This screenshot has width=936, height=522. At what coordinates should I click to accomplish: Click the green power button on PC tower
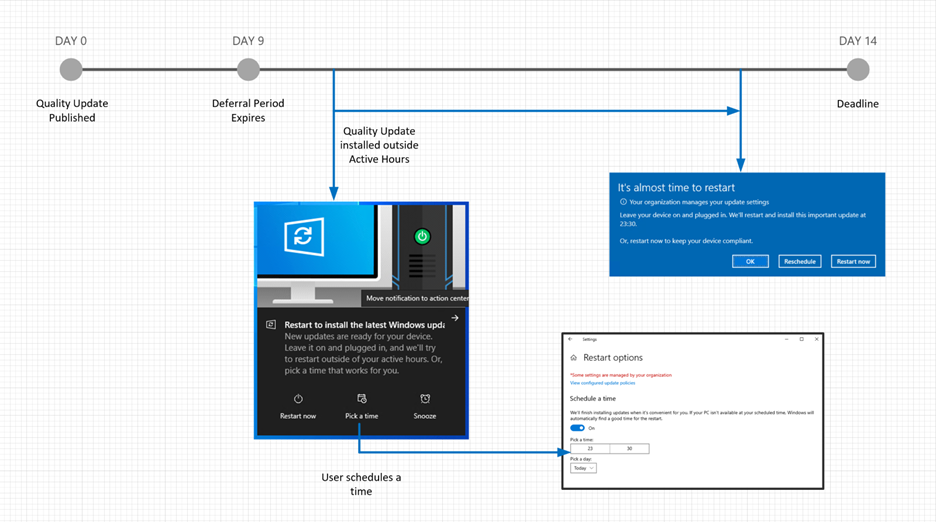[422, 237]
